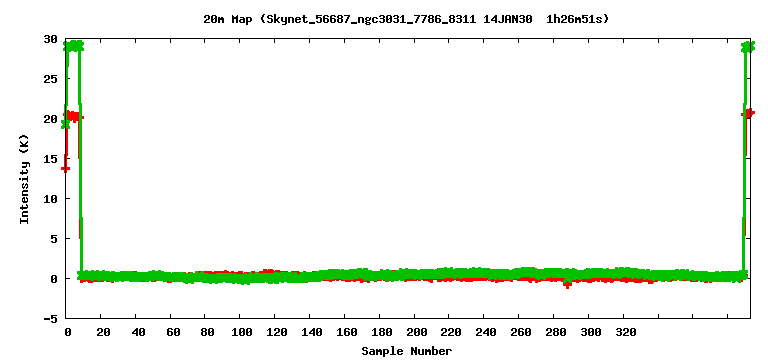This screenshot has height=360, width=768.
Task: Click the x-axis tick label 0
Action: pyautogui.click(x=67, y=332)
